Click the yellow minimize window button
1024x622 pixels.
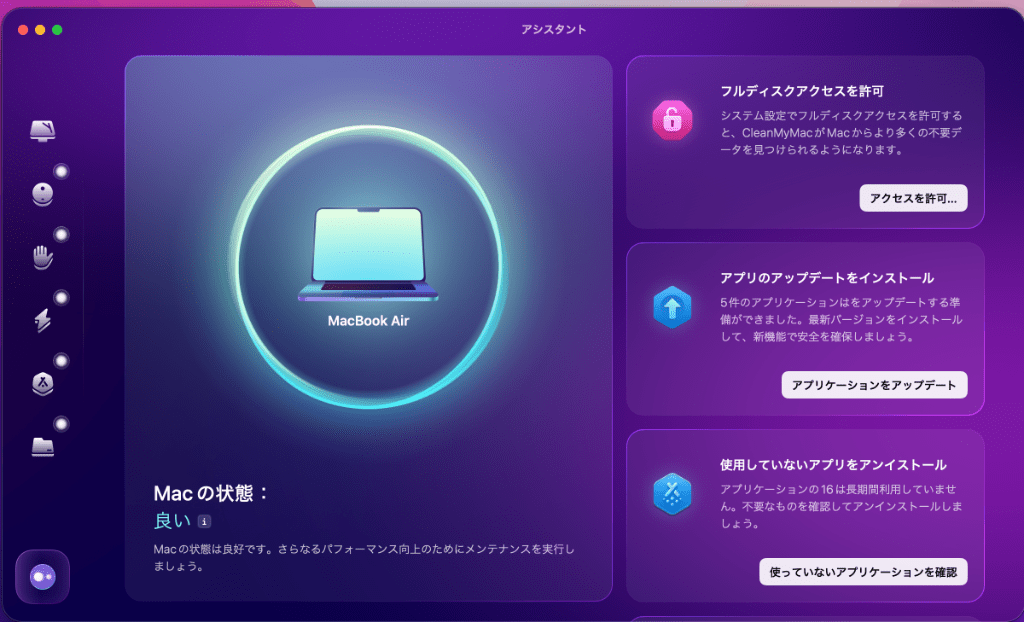(40, 30)
